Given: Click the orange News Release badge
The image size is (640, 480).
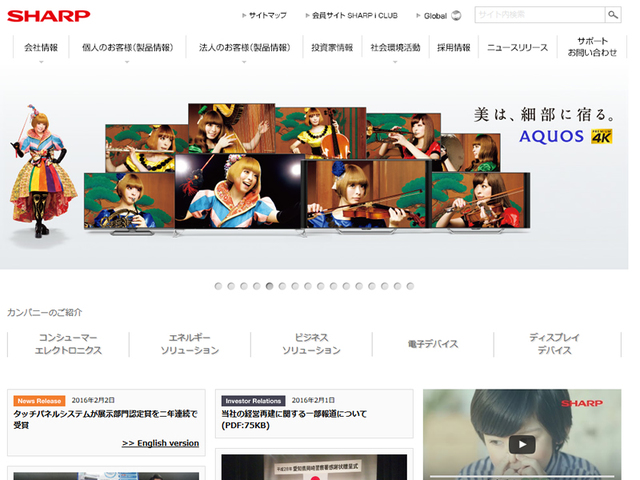Looking at the screenshot, I should [40, 400].
